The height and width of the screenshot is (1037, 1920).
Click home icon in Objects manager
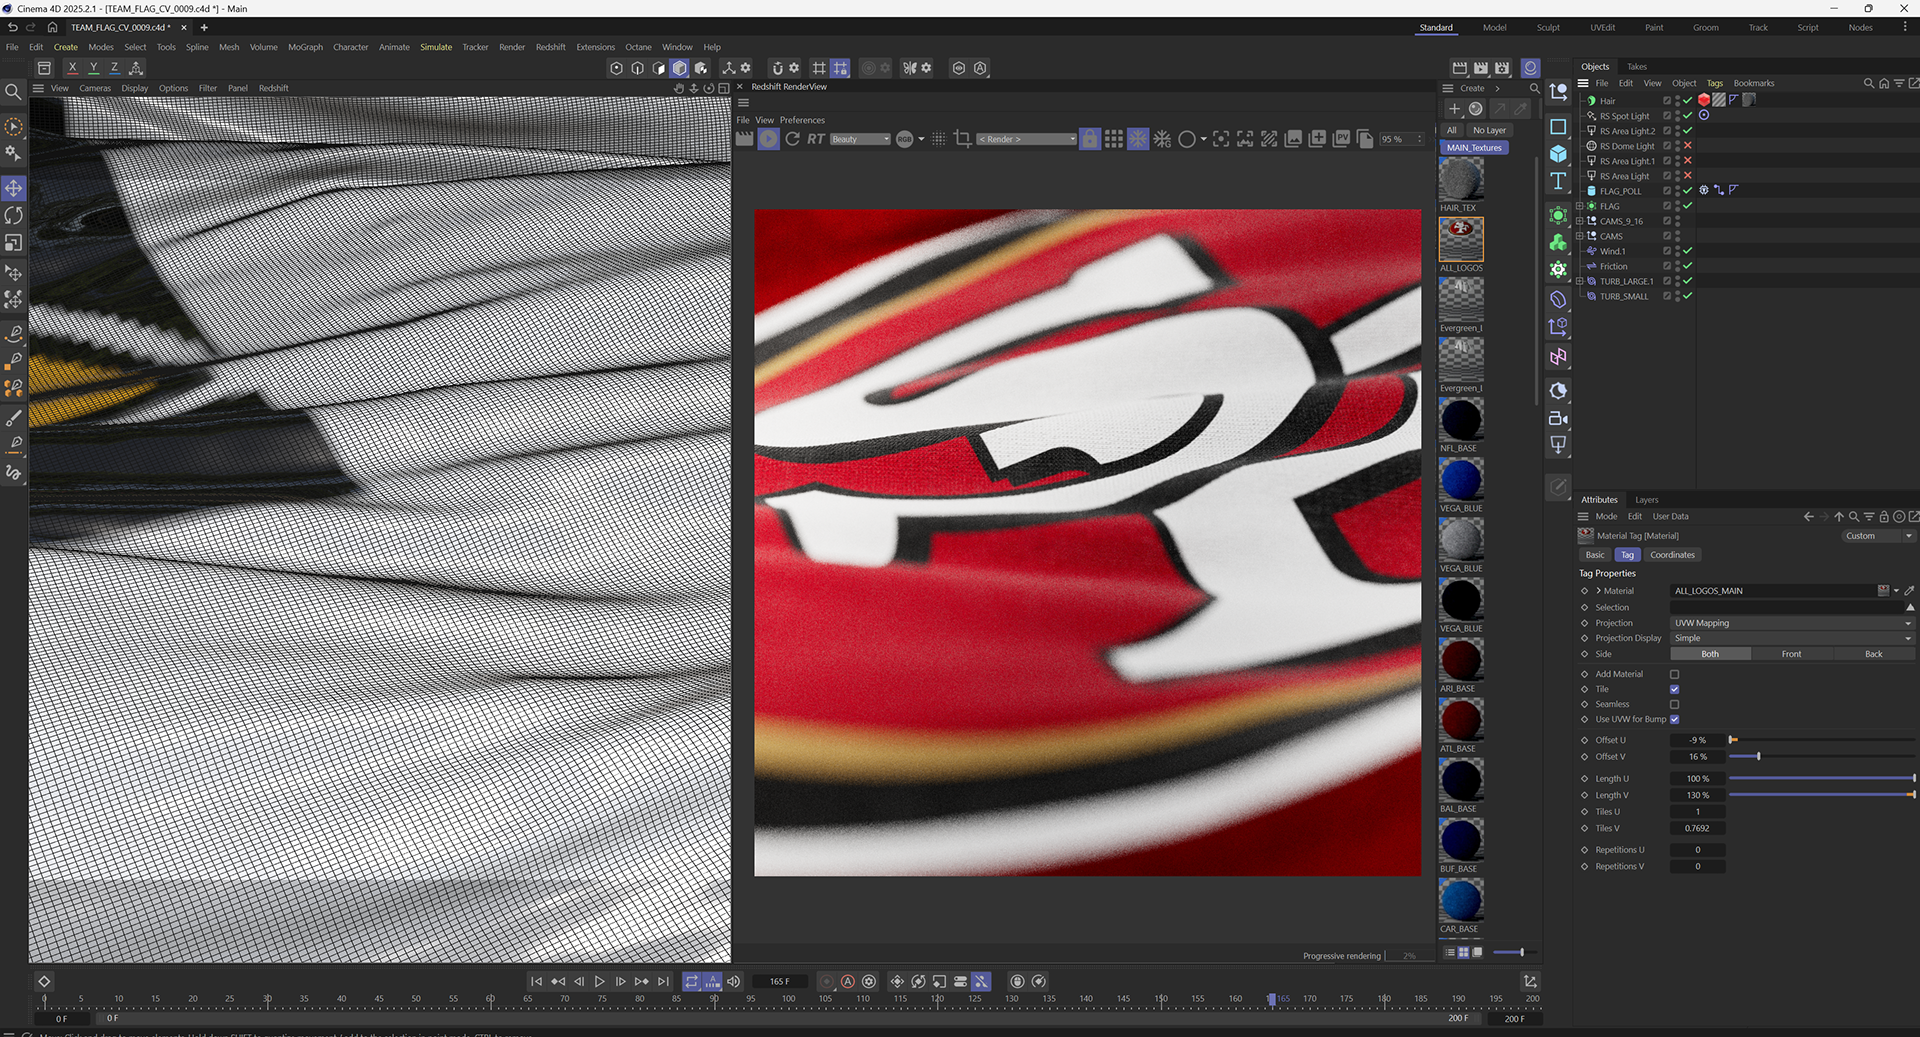(x=1884, y=83)
